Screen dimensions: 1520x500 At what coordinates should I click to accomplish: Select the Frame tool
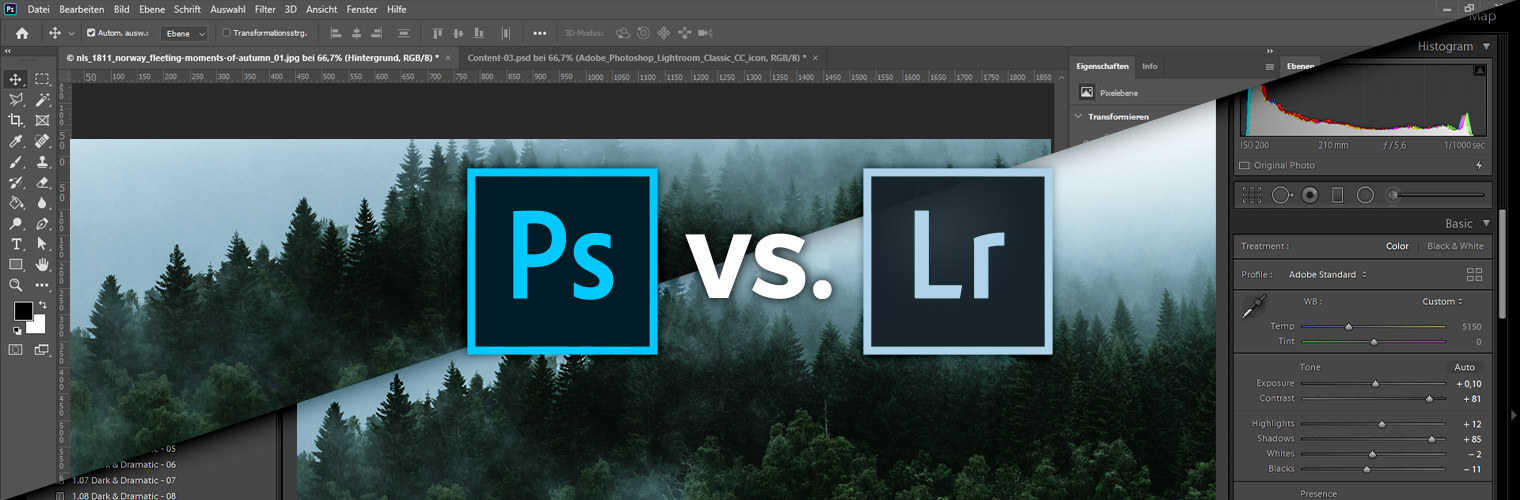coord(43,120)
